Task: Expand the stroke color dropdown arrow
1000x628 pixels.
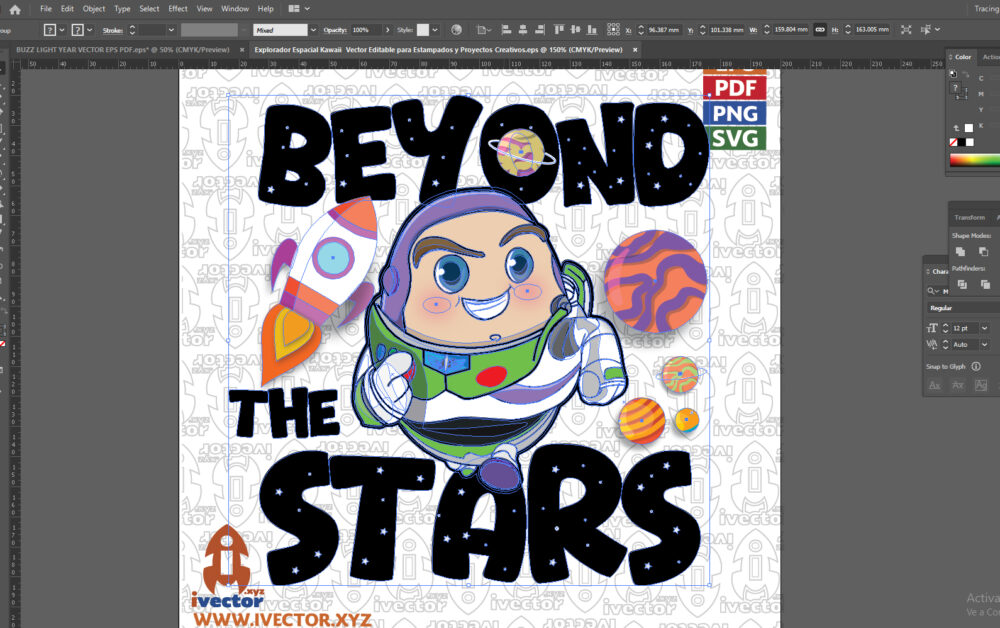Action: click(x=89, y=30)
